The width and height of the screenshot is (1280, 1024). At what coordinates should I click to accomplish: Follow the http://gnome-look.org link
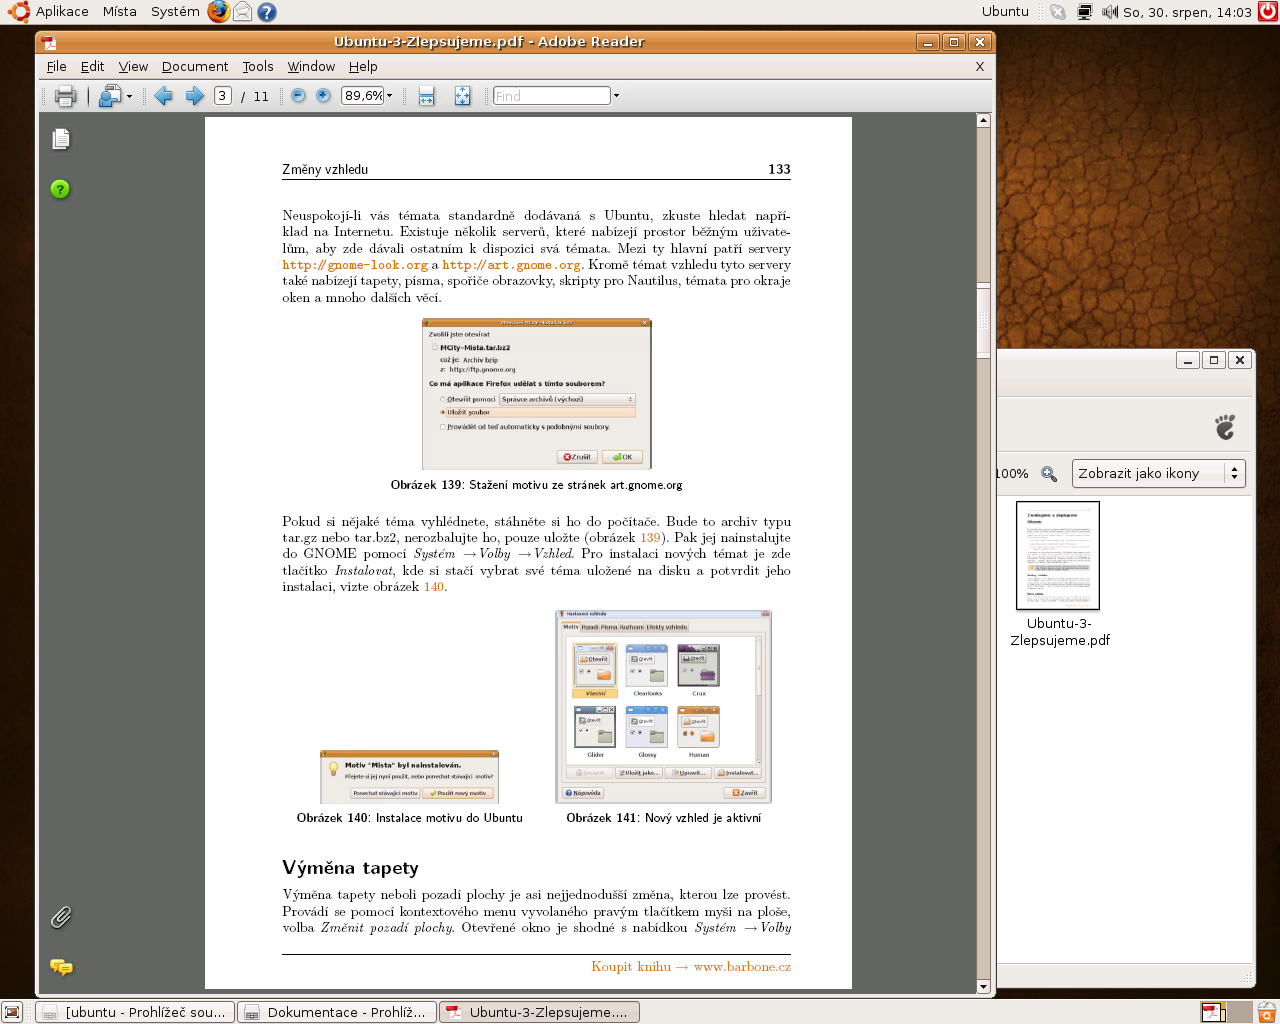pyautogui.click(x=354, y=265)
